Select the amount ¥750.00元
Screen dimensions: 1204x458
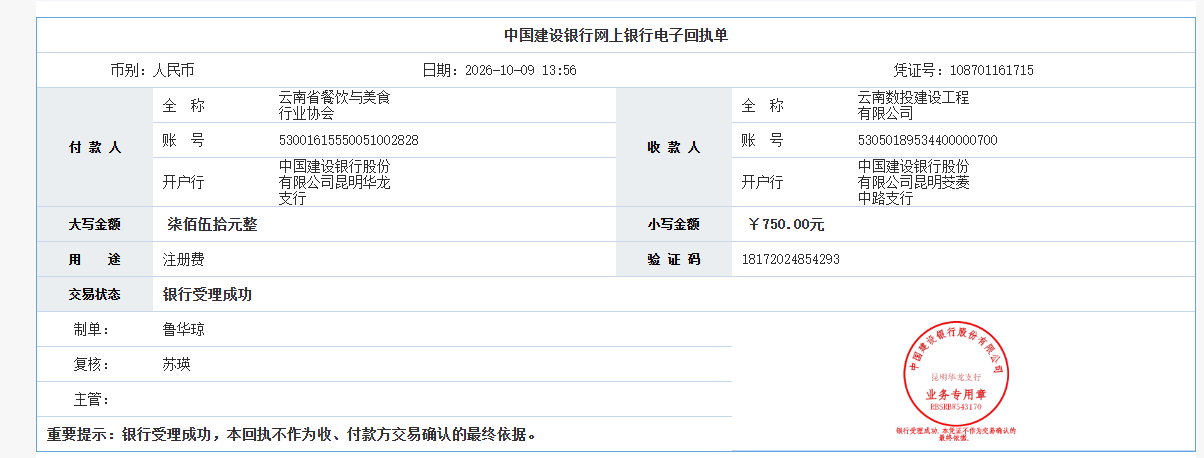click(x=786, y=225)
